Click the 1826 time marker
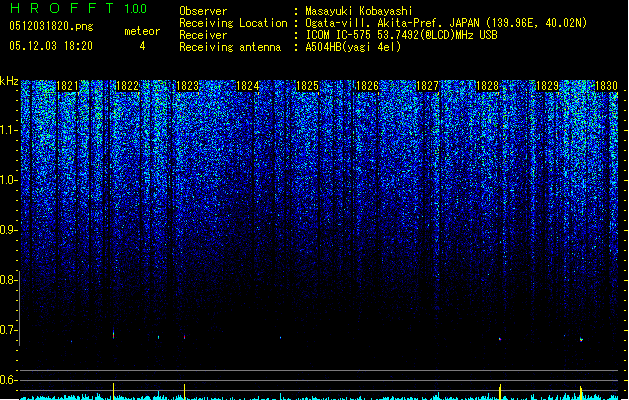The width and height of the screenshot is (629, 400). (x=367, y=86)
